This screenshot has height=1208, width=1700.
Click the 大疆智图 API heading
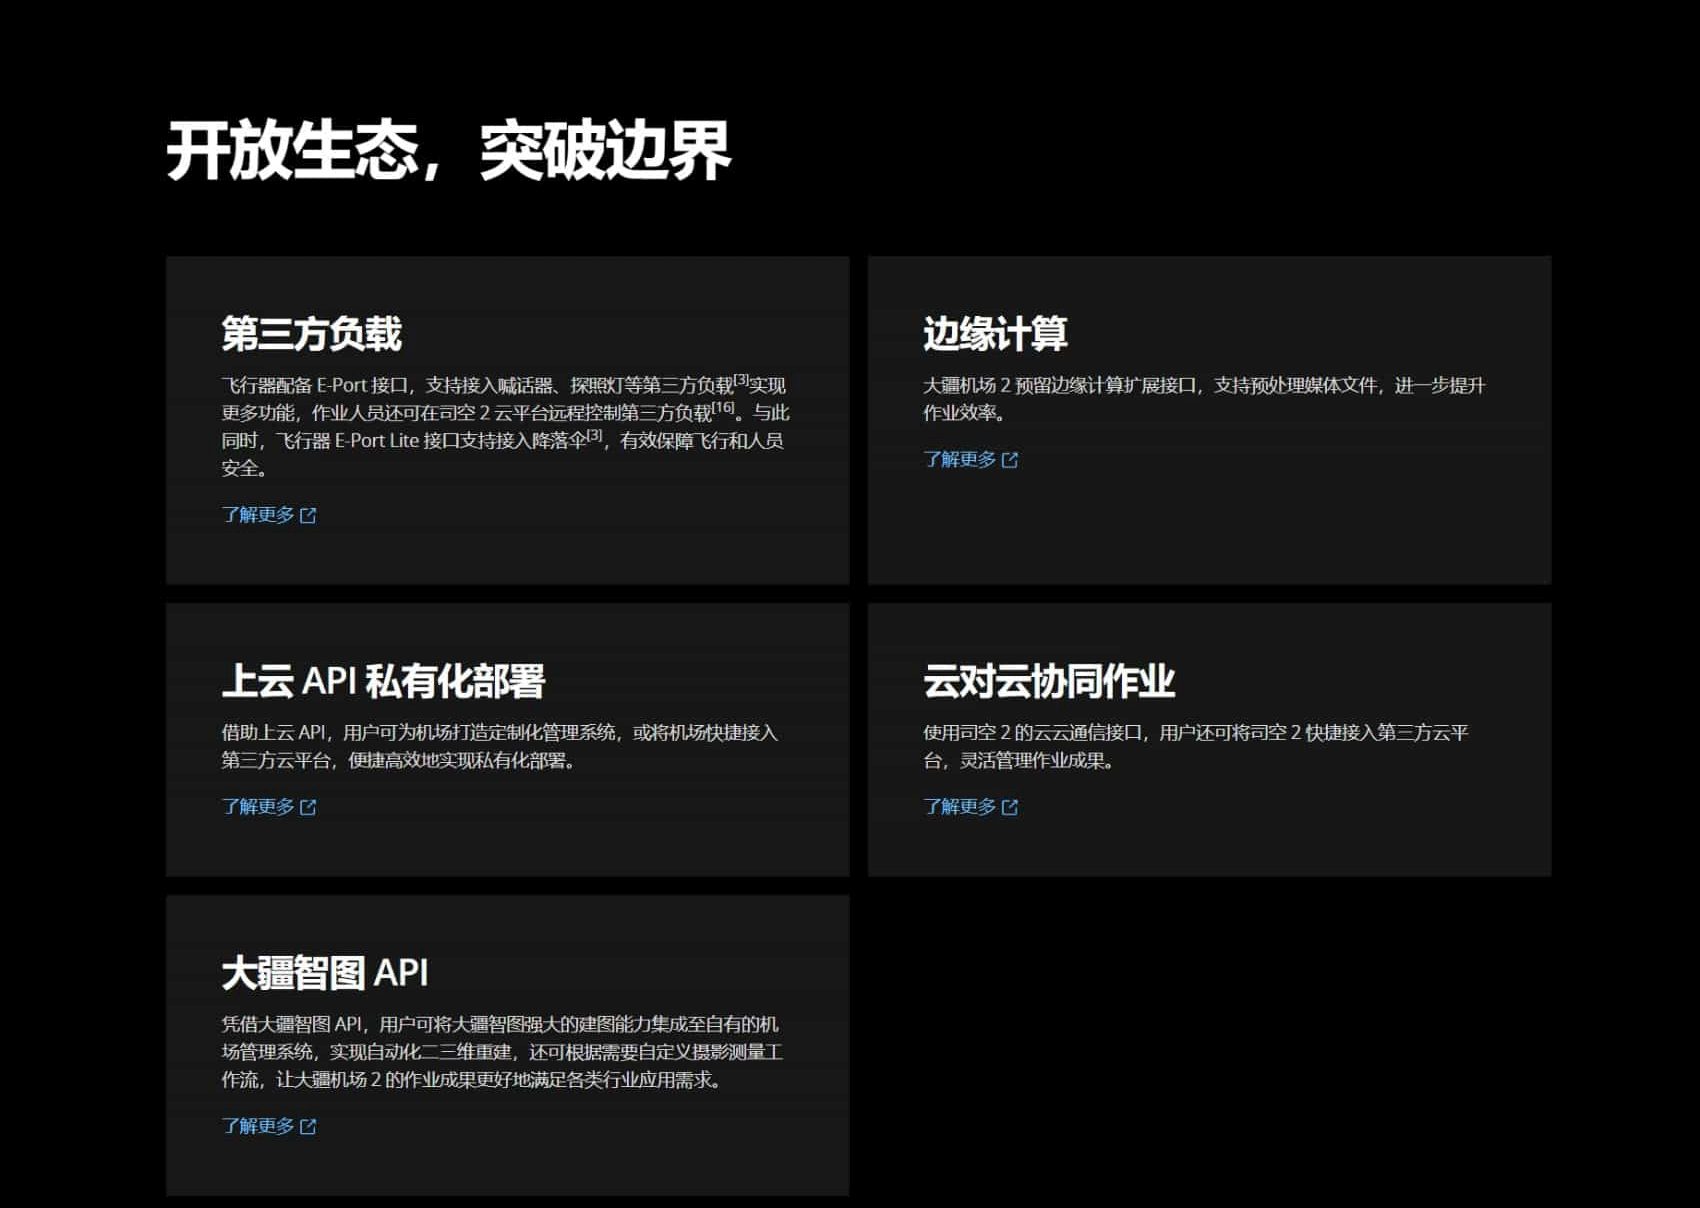point(324,972)
